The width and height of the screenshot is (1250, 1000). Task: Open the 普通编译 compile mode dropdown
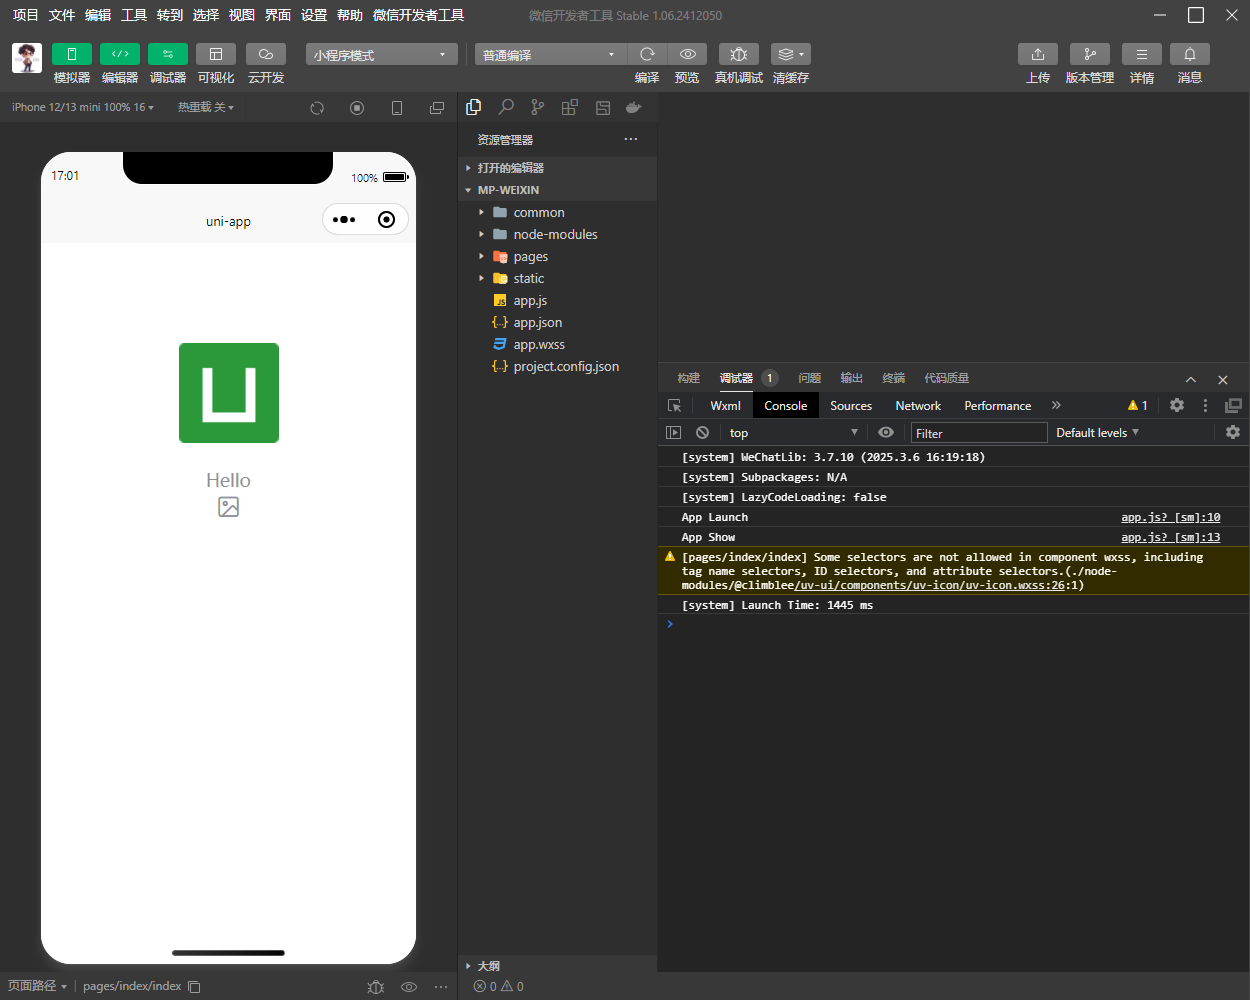pos(550,55)
